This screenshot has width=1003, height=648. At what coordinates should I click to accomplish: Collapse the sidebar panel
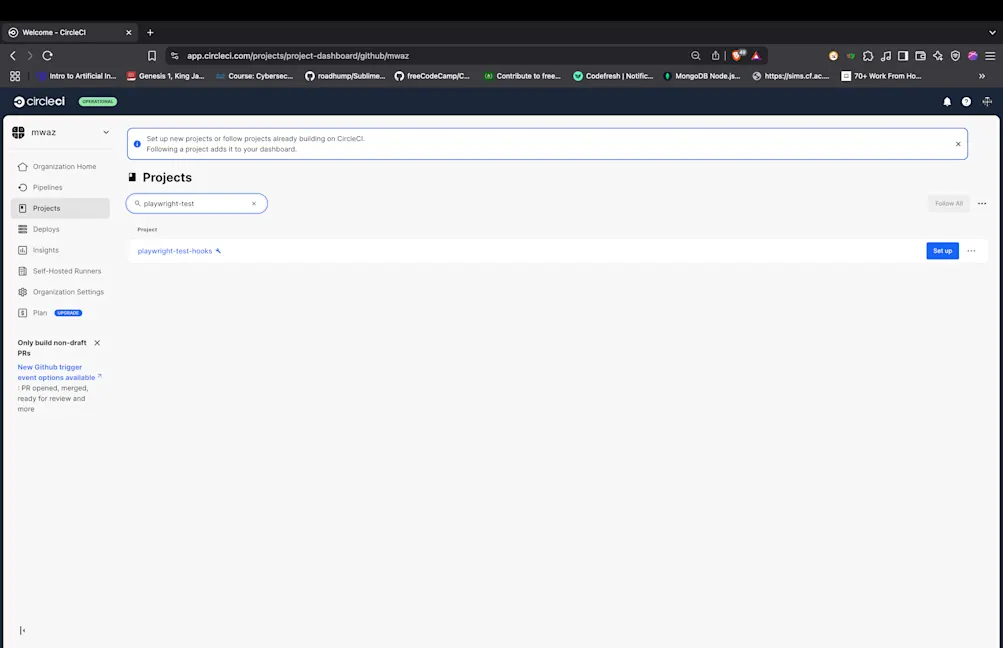22,631
